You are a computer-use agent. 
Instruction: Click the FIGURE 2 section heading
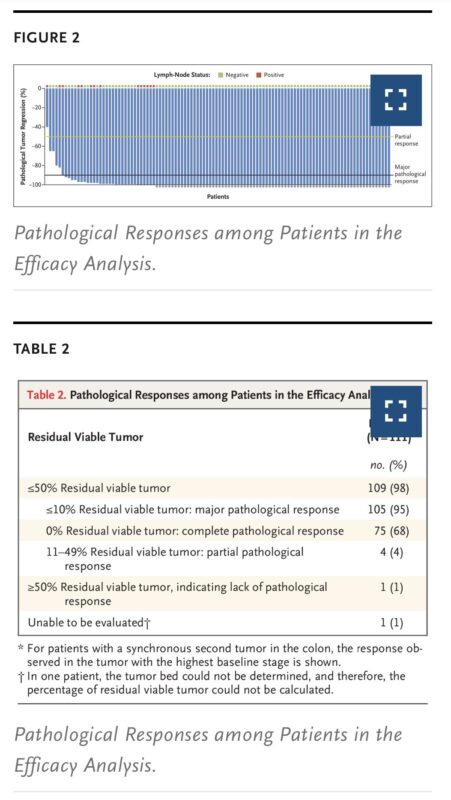coord(46,38)
